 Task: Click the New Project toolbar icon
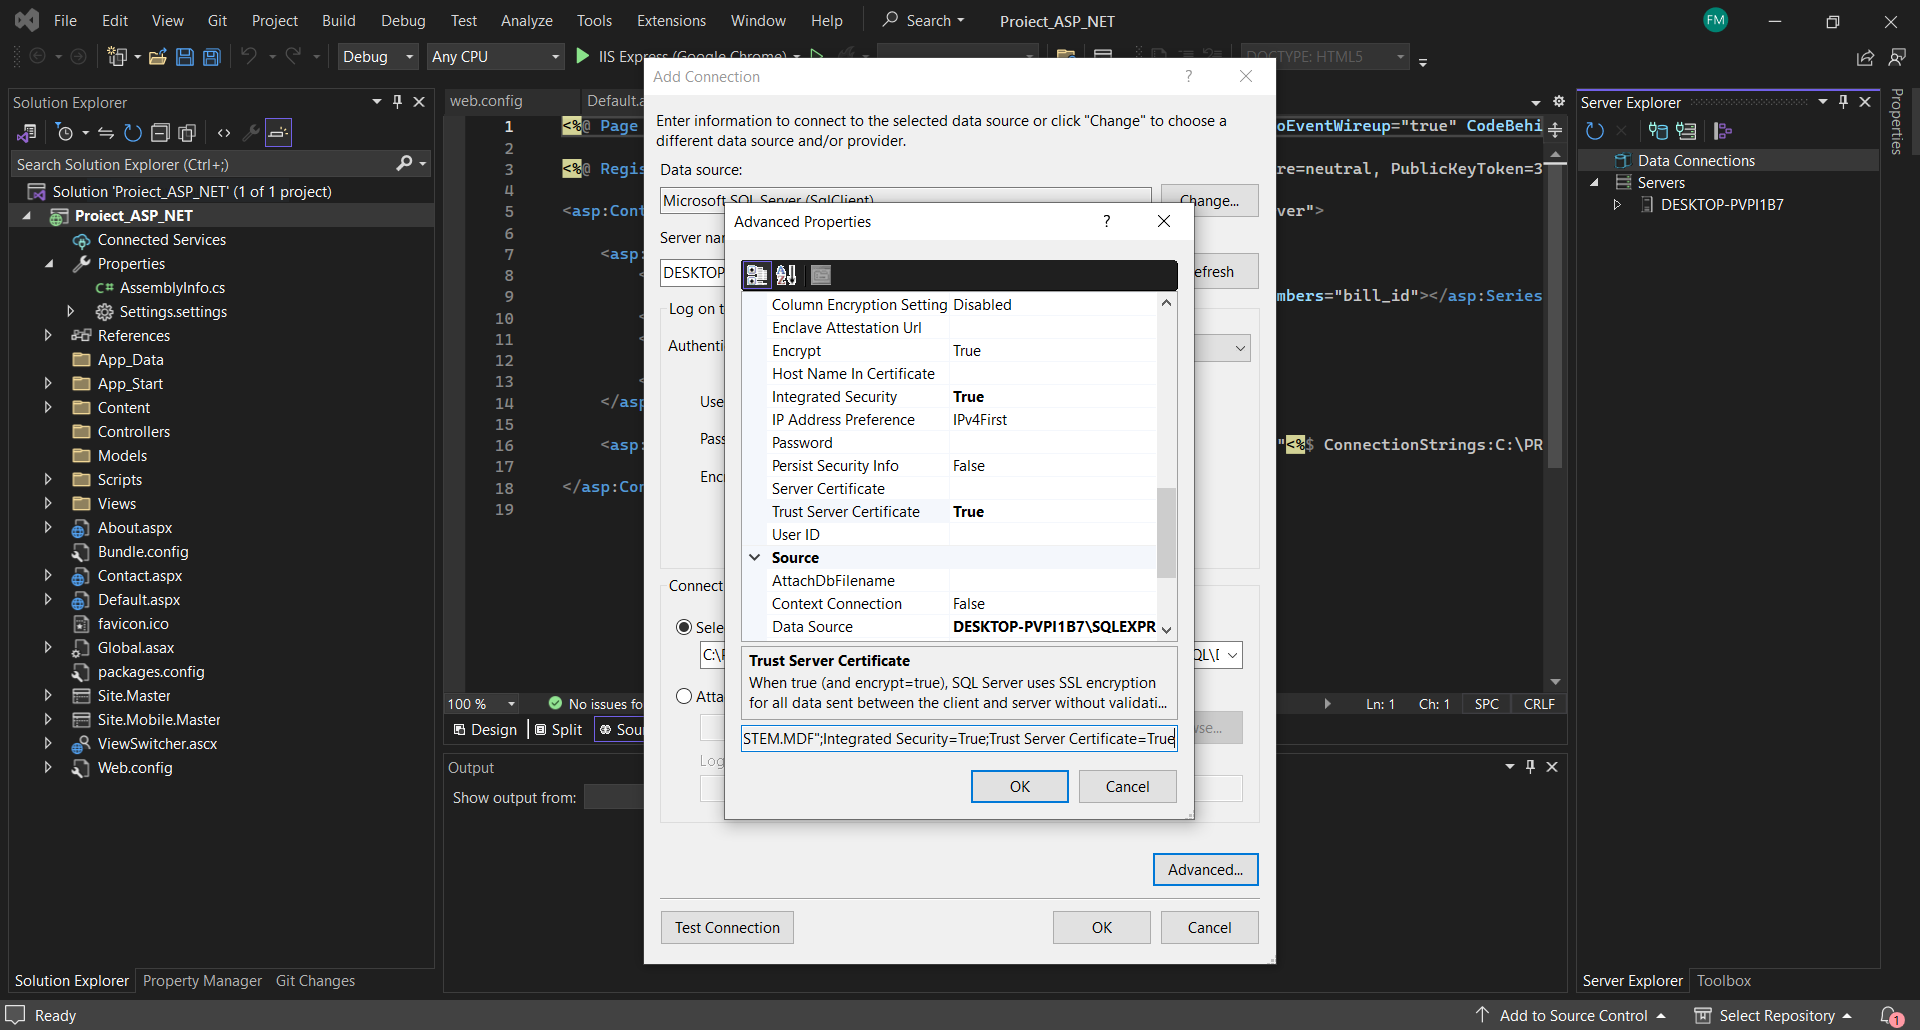[x=118, y=57]
